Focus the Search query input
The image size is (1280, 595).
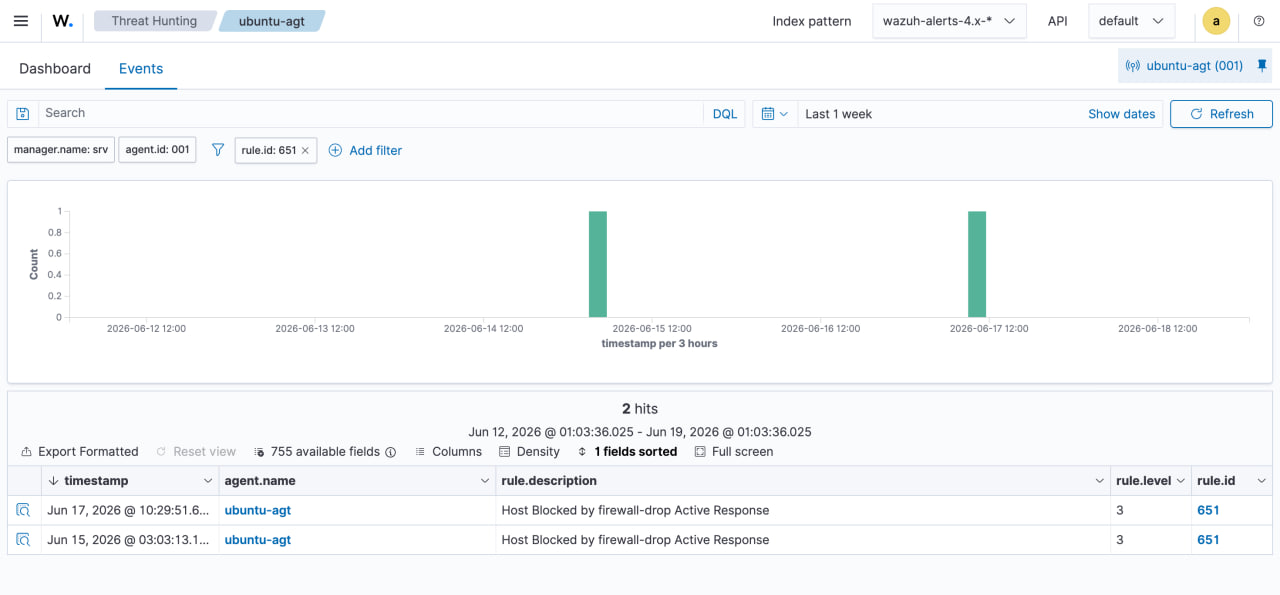click(x=372, y=114)
